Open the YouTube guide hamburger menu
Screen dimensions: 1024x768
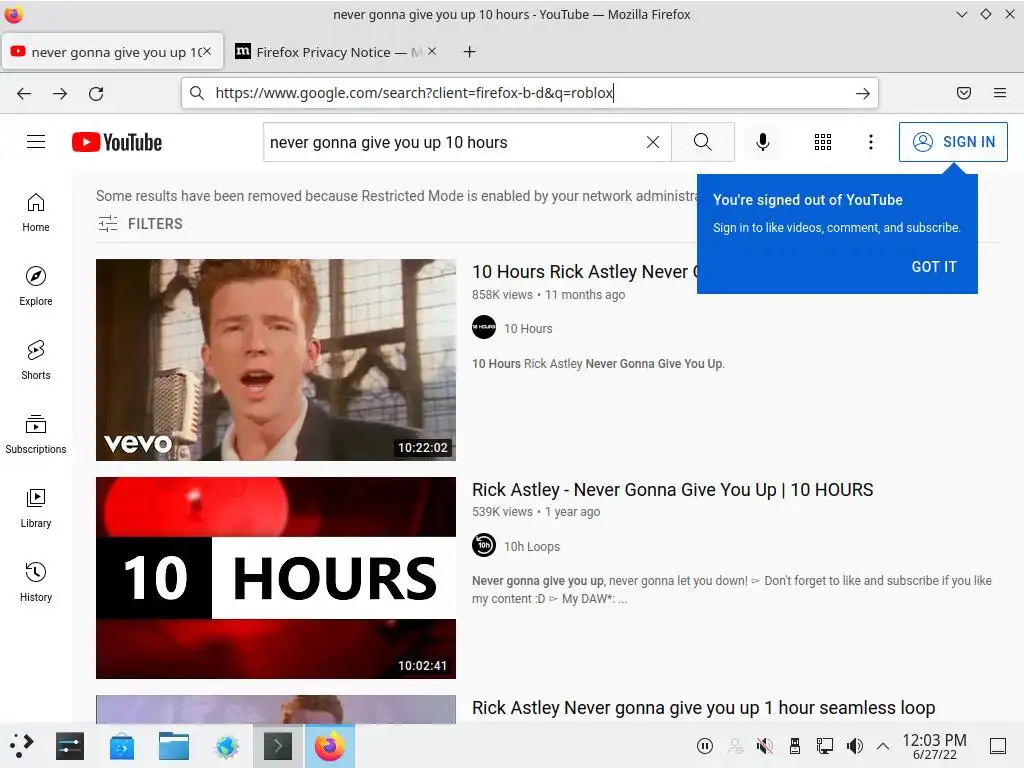coord(36,142)
